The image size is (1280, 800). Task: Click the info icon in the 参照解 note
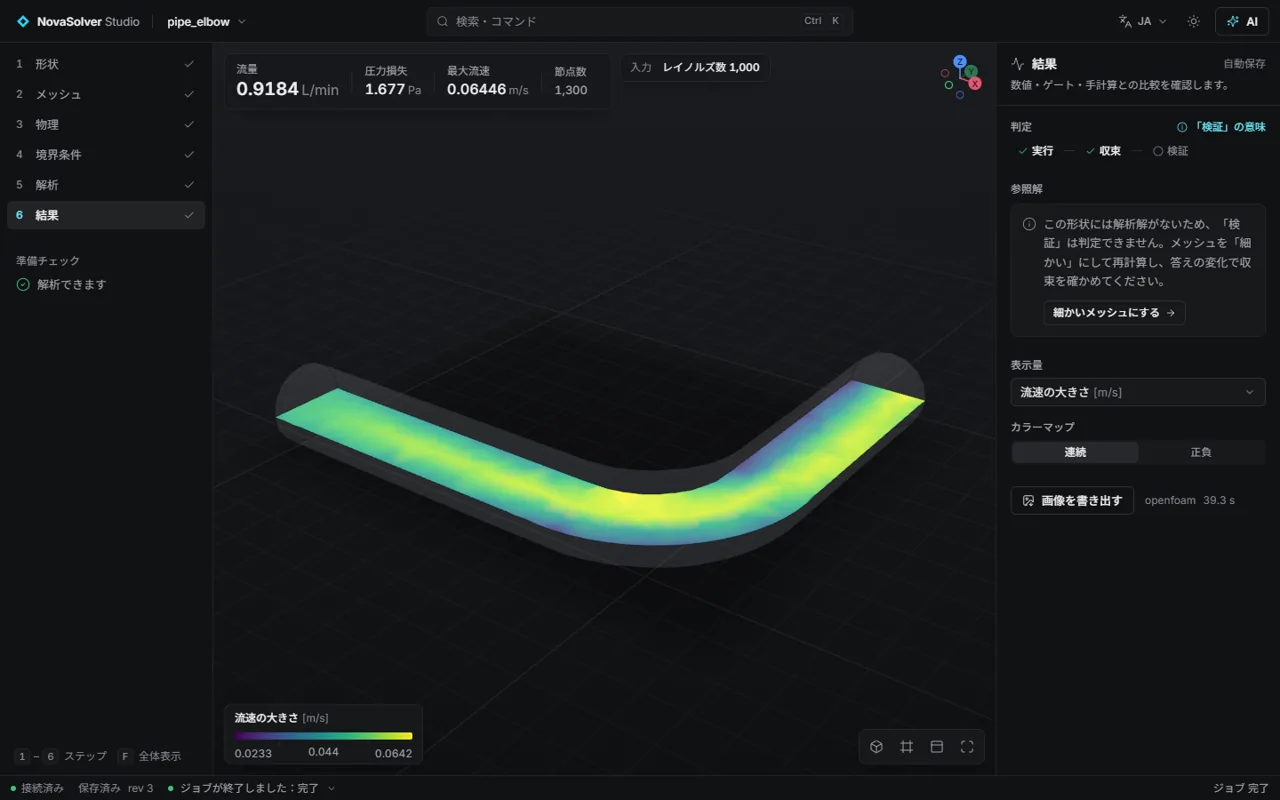(1029, 224)
